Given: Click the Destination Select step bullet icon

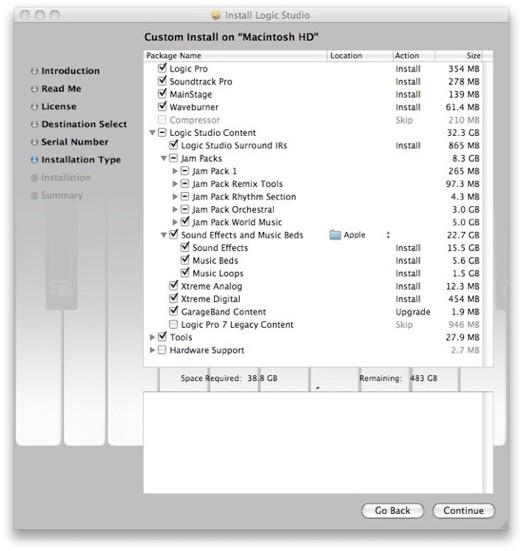Looking at the screenshot, I should coord(34,124).
